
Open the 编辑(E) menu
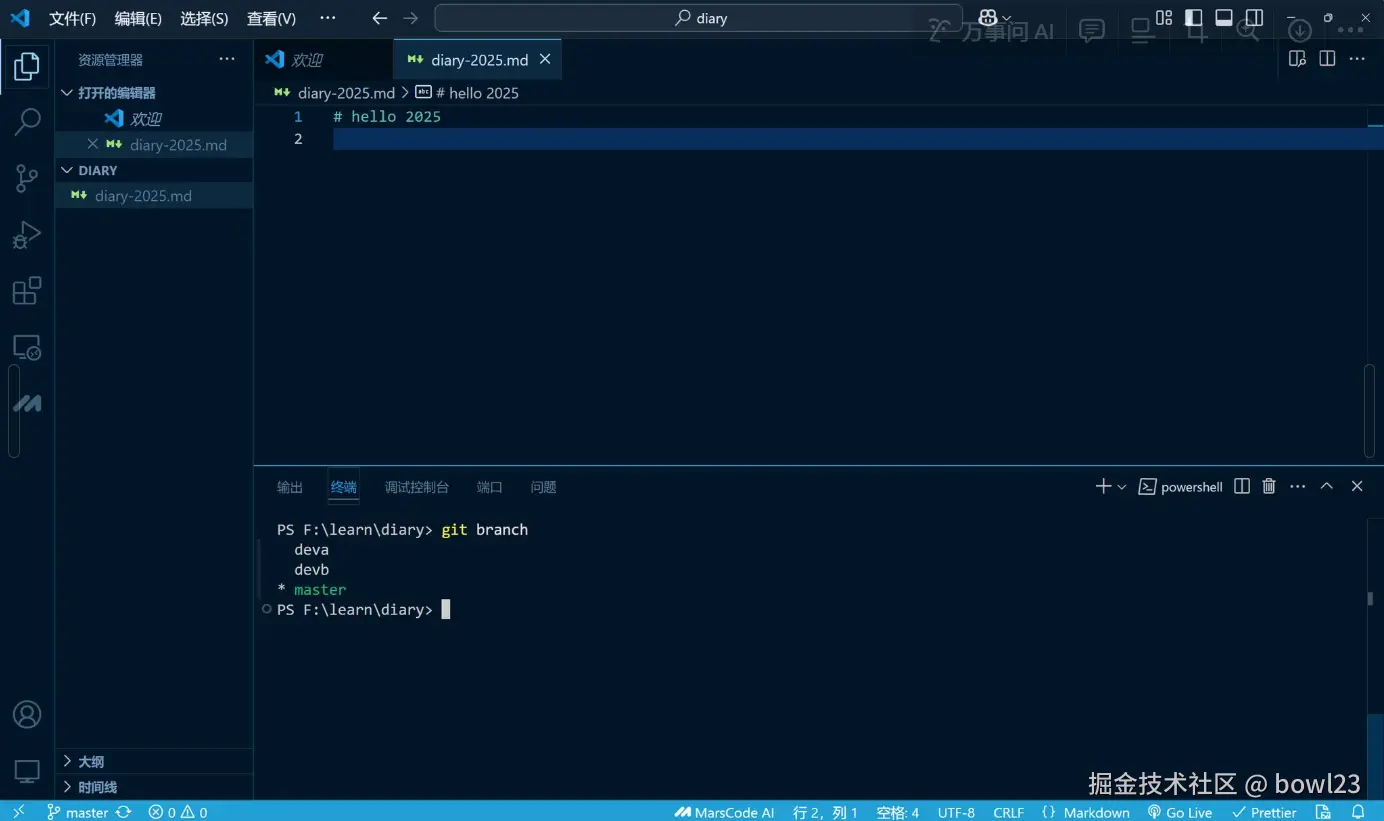(x=138, y=18)
